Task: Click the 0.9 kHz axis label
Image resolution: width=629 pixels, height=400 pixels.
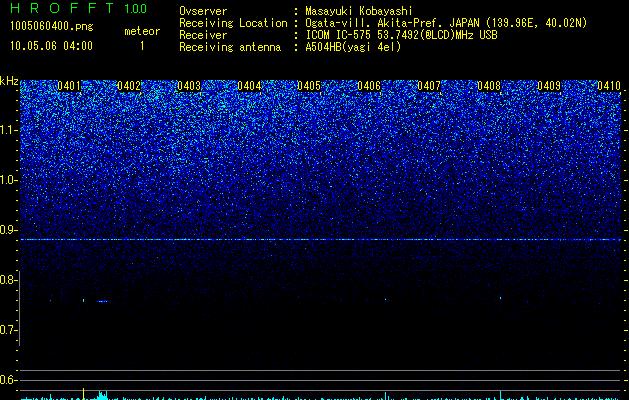Action: pyautogui.click(x=8, y=230)
